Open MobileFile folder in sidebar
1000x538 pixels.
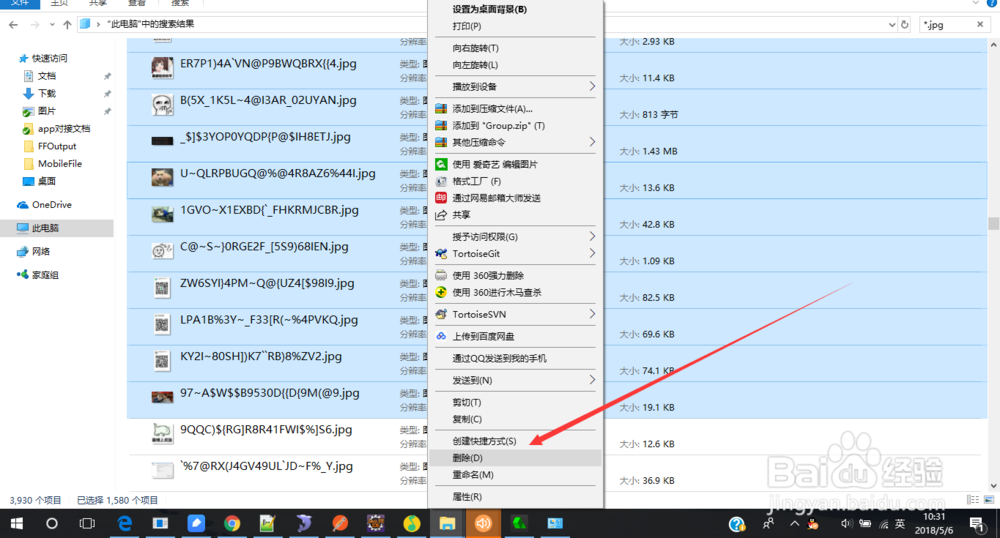coord(59,164)
